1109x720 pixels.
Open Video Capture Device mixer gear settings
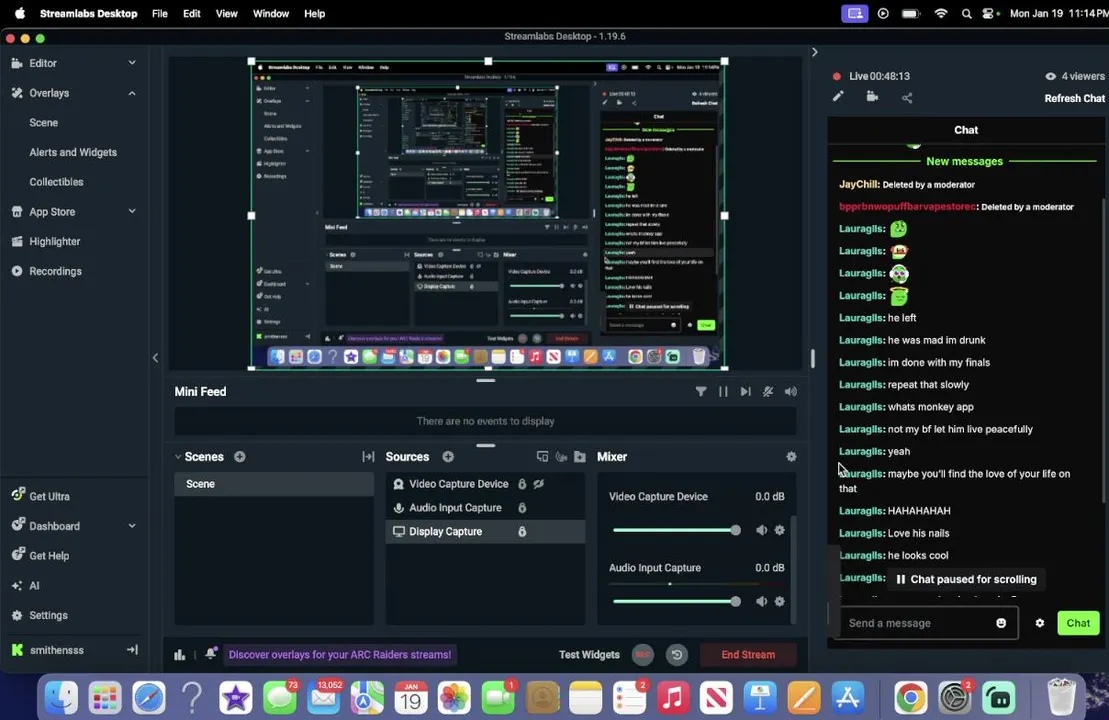click(779, 530)
